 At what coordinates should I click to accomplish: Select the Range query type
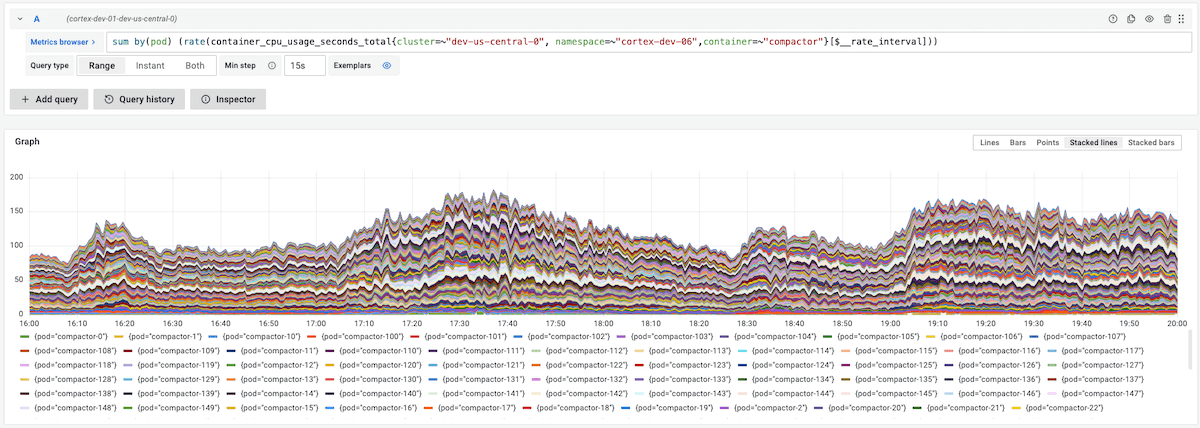[102, 65]
